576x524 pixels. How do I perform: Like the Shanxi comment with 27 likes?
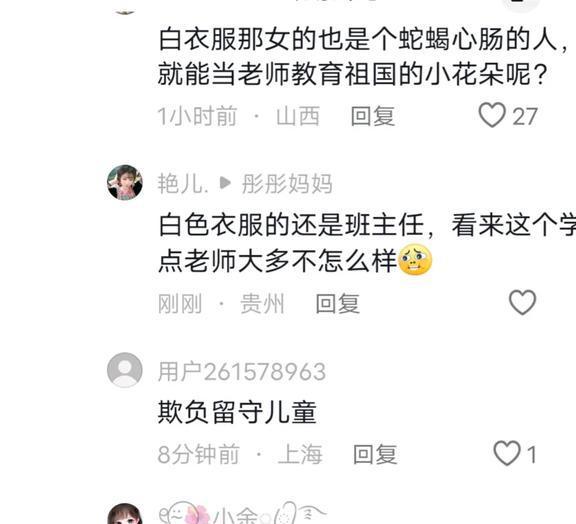coord(492,115)
